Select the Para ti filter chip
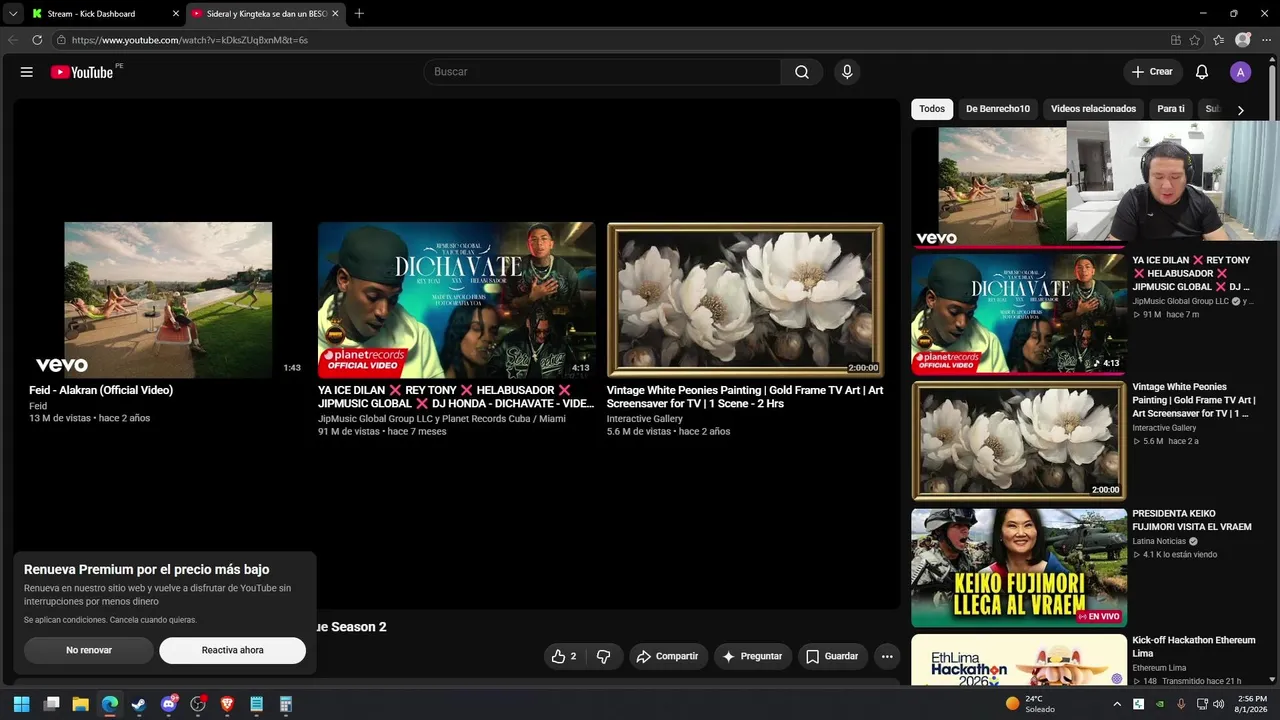Image resolution: width=1280 pixels, height=720 pixels. (x=1171, y=109)
